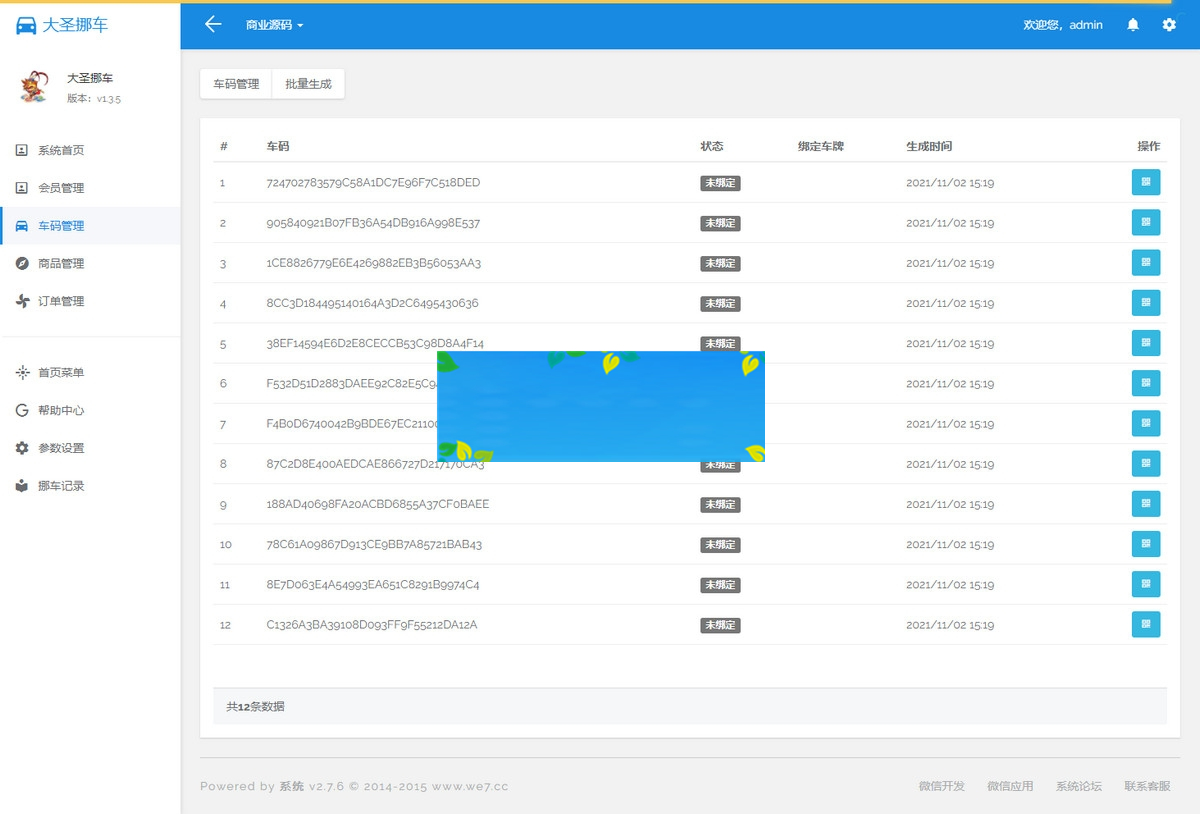Open 系统首页 in sidebar
This screenshot has height=814, width=1200.
(61, 150)
